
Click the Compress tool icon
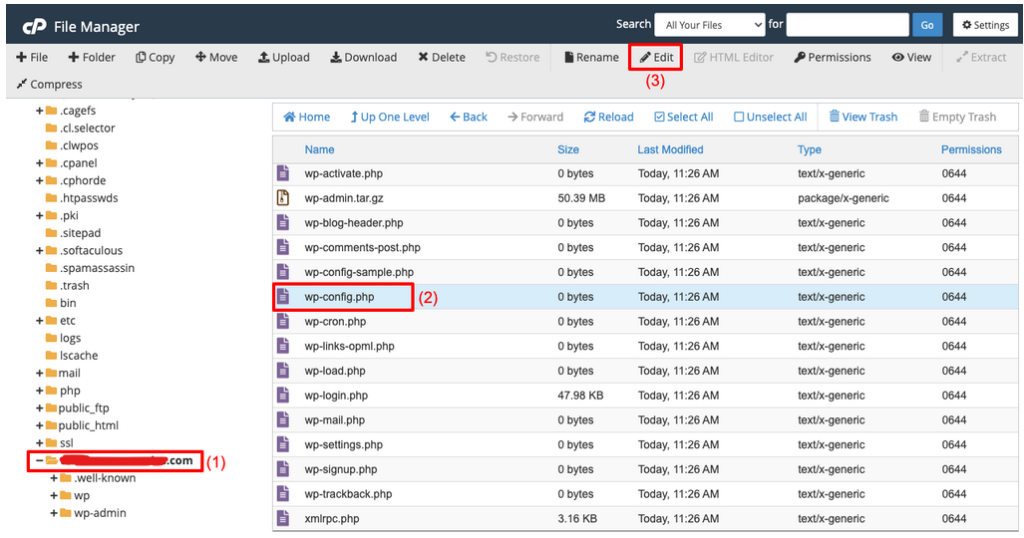coord(22,85)
